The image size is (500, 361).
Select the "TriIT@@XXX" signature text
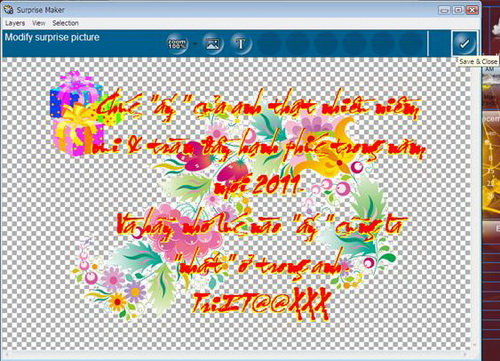tap(261, 304)
